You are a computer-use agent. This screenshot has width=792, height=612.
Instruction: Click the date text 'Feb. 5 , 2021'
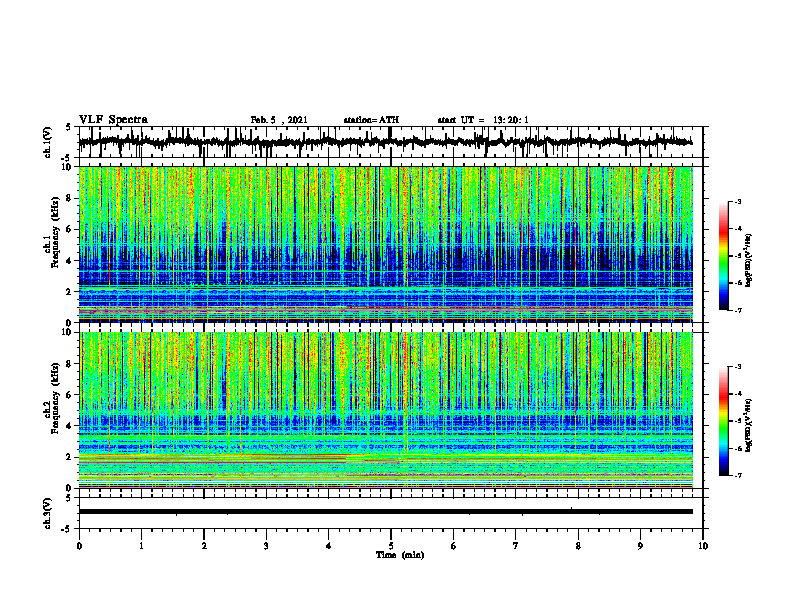(279, 120)
